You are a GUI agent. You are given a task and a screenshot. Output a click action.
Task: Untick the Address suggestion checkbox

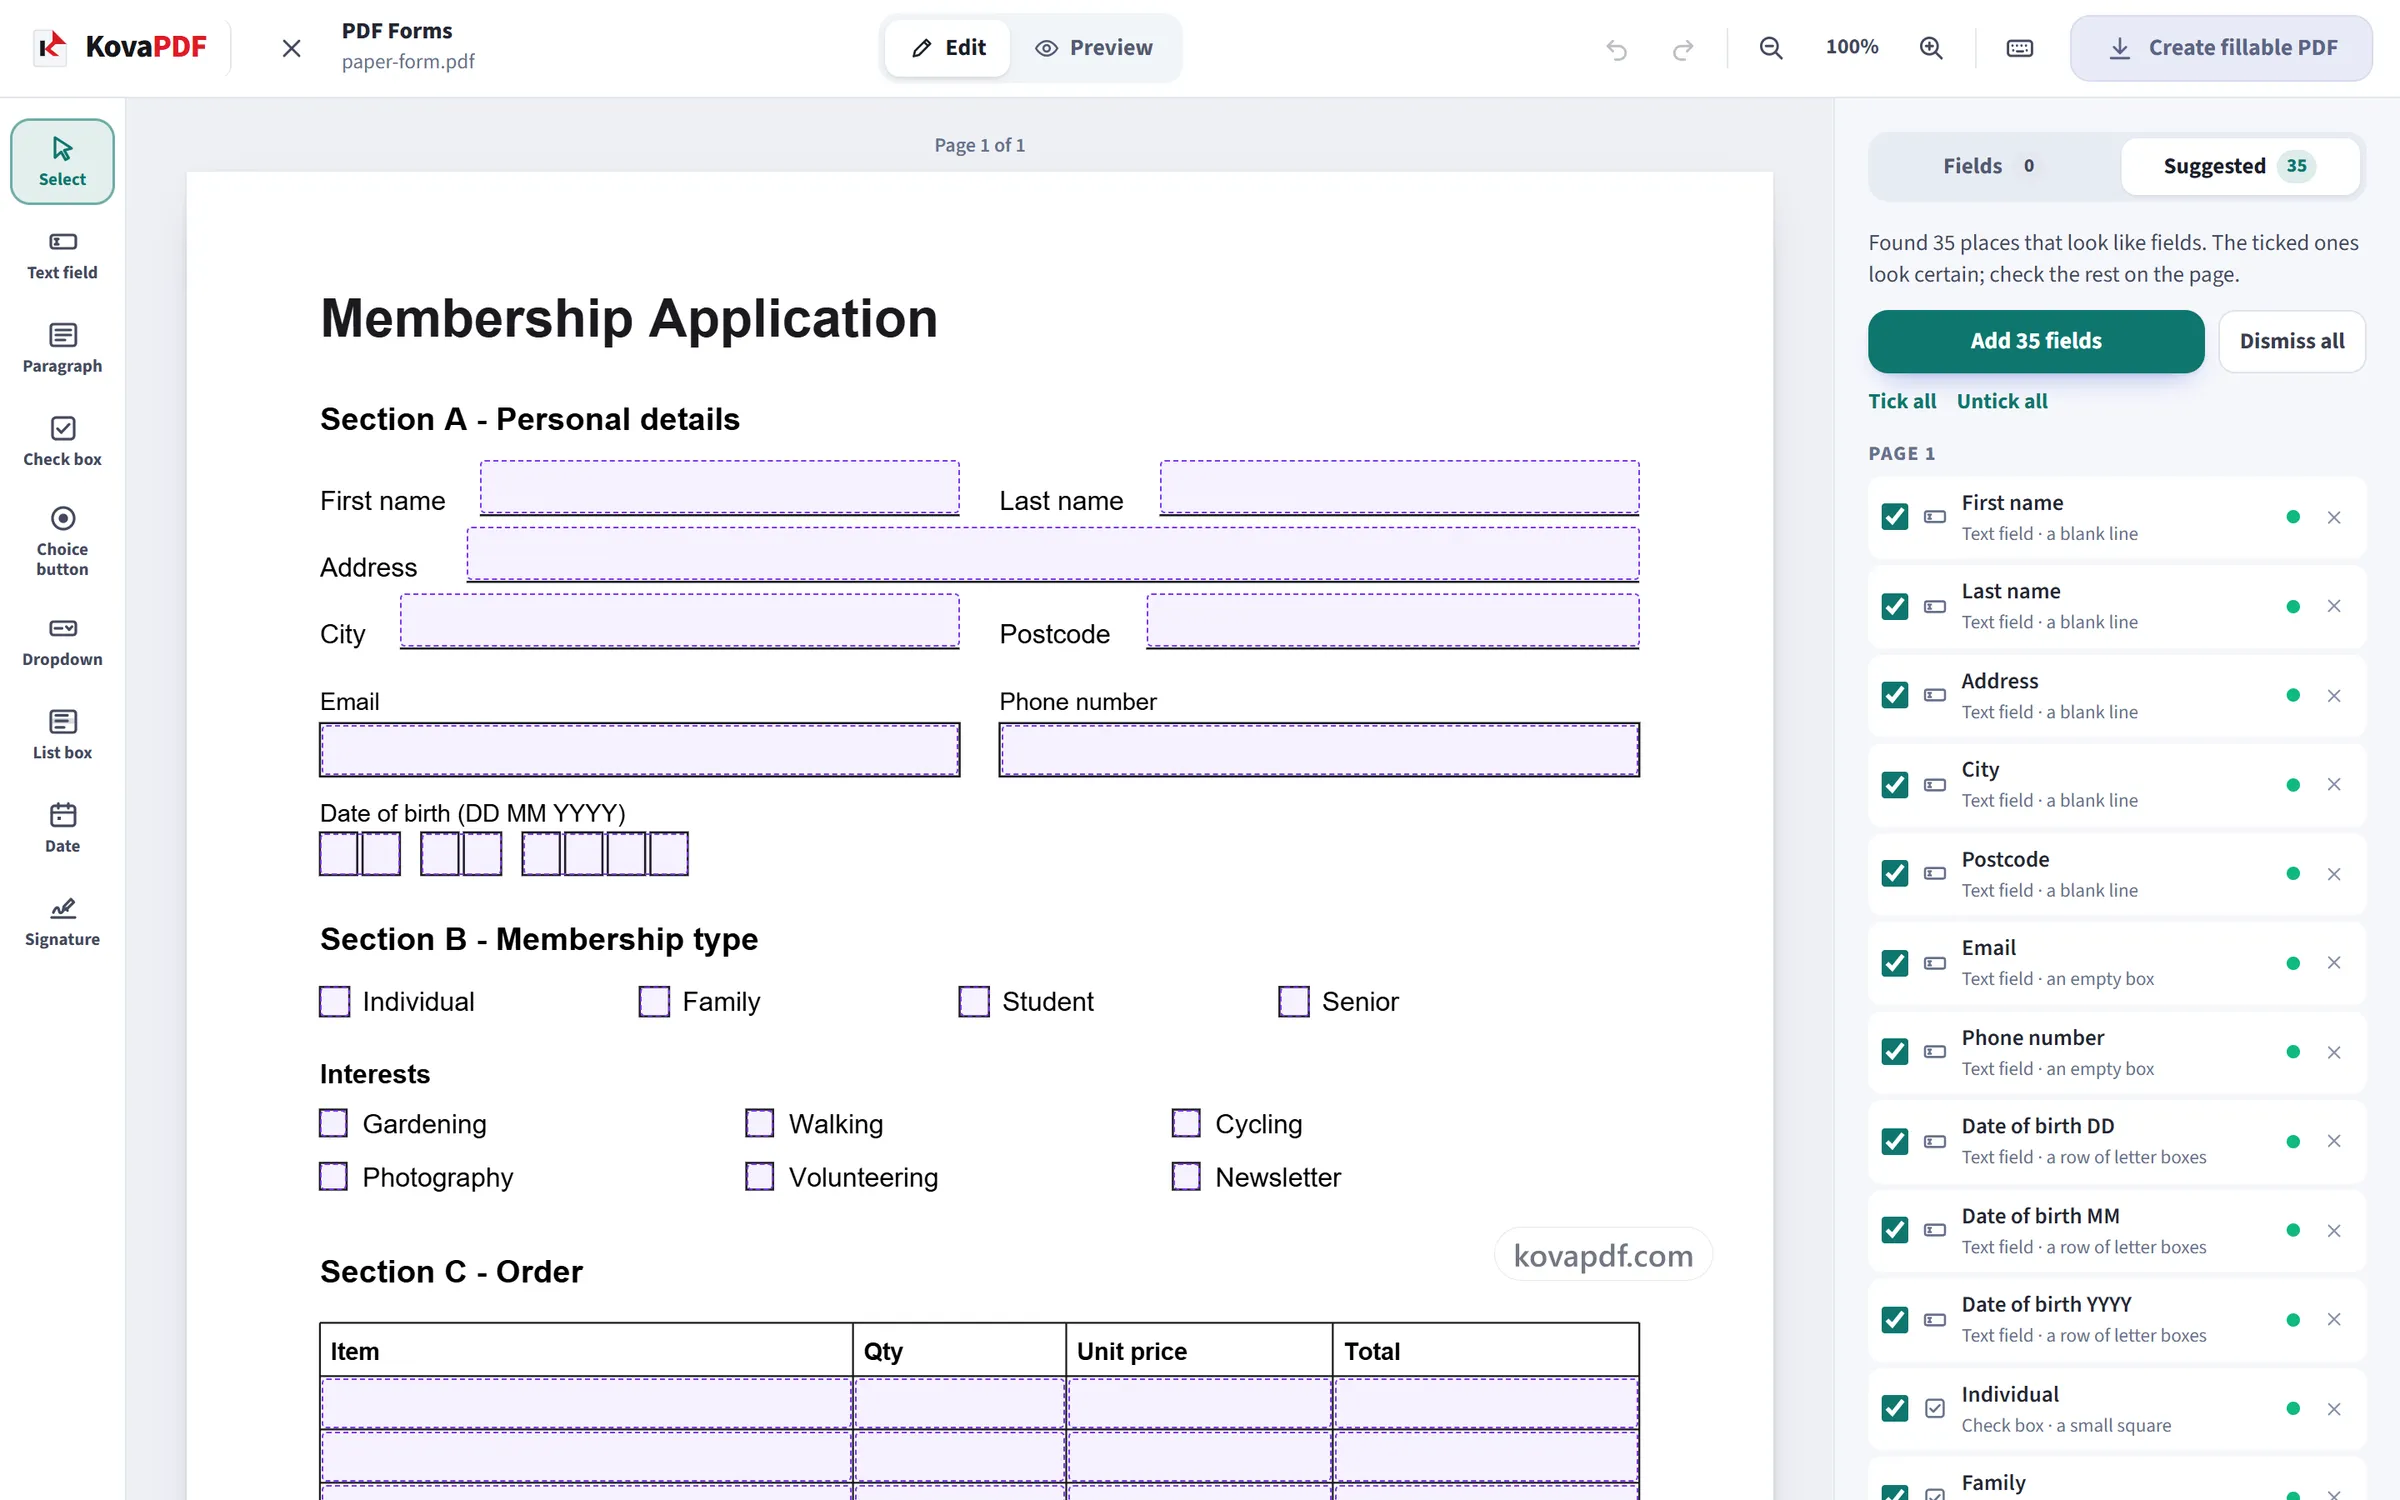(x=1895, y=695)
